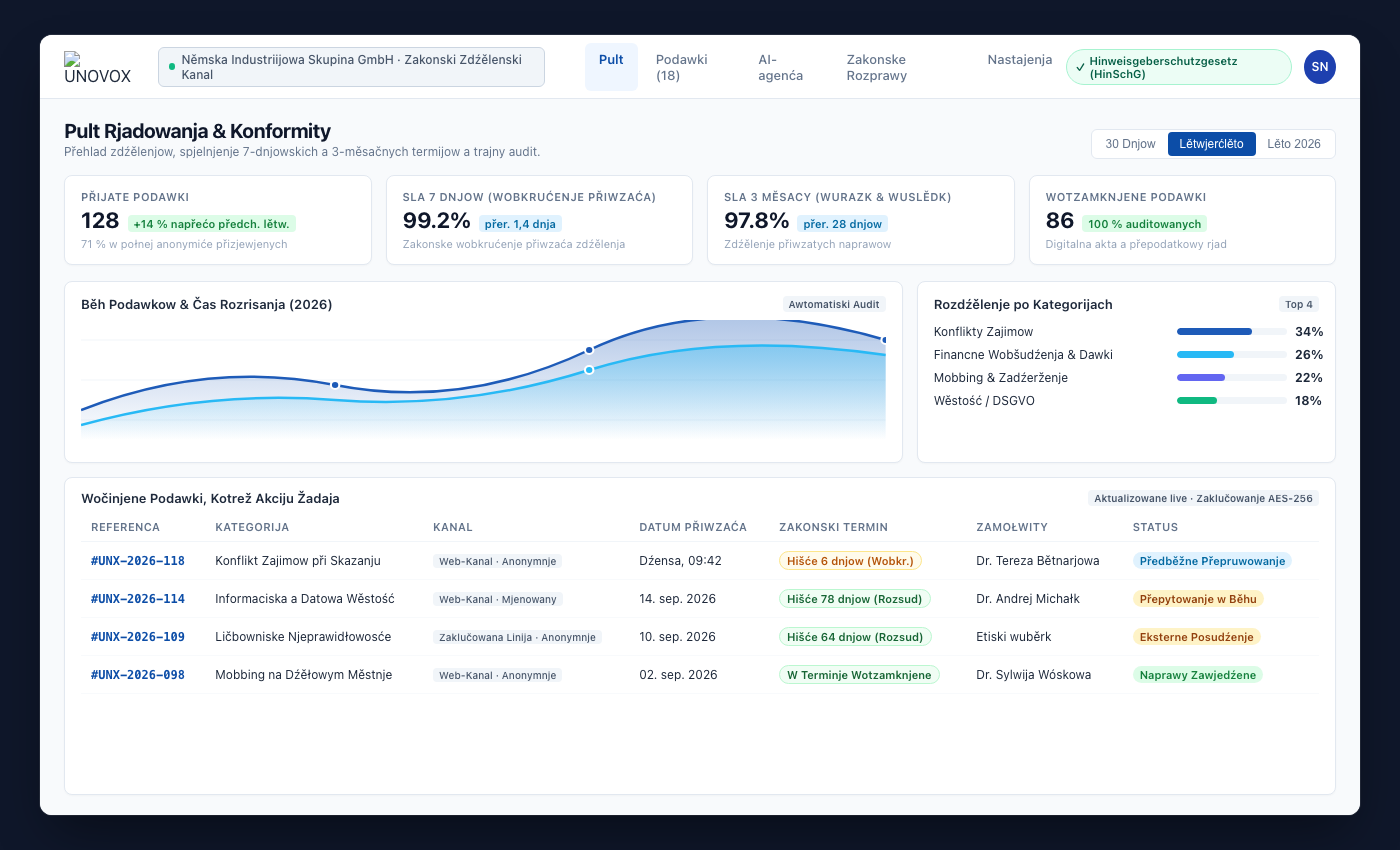Open reference #UNX-2026-118

pos(138,561)
